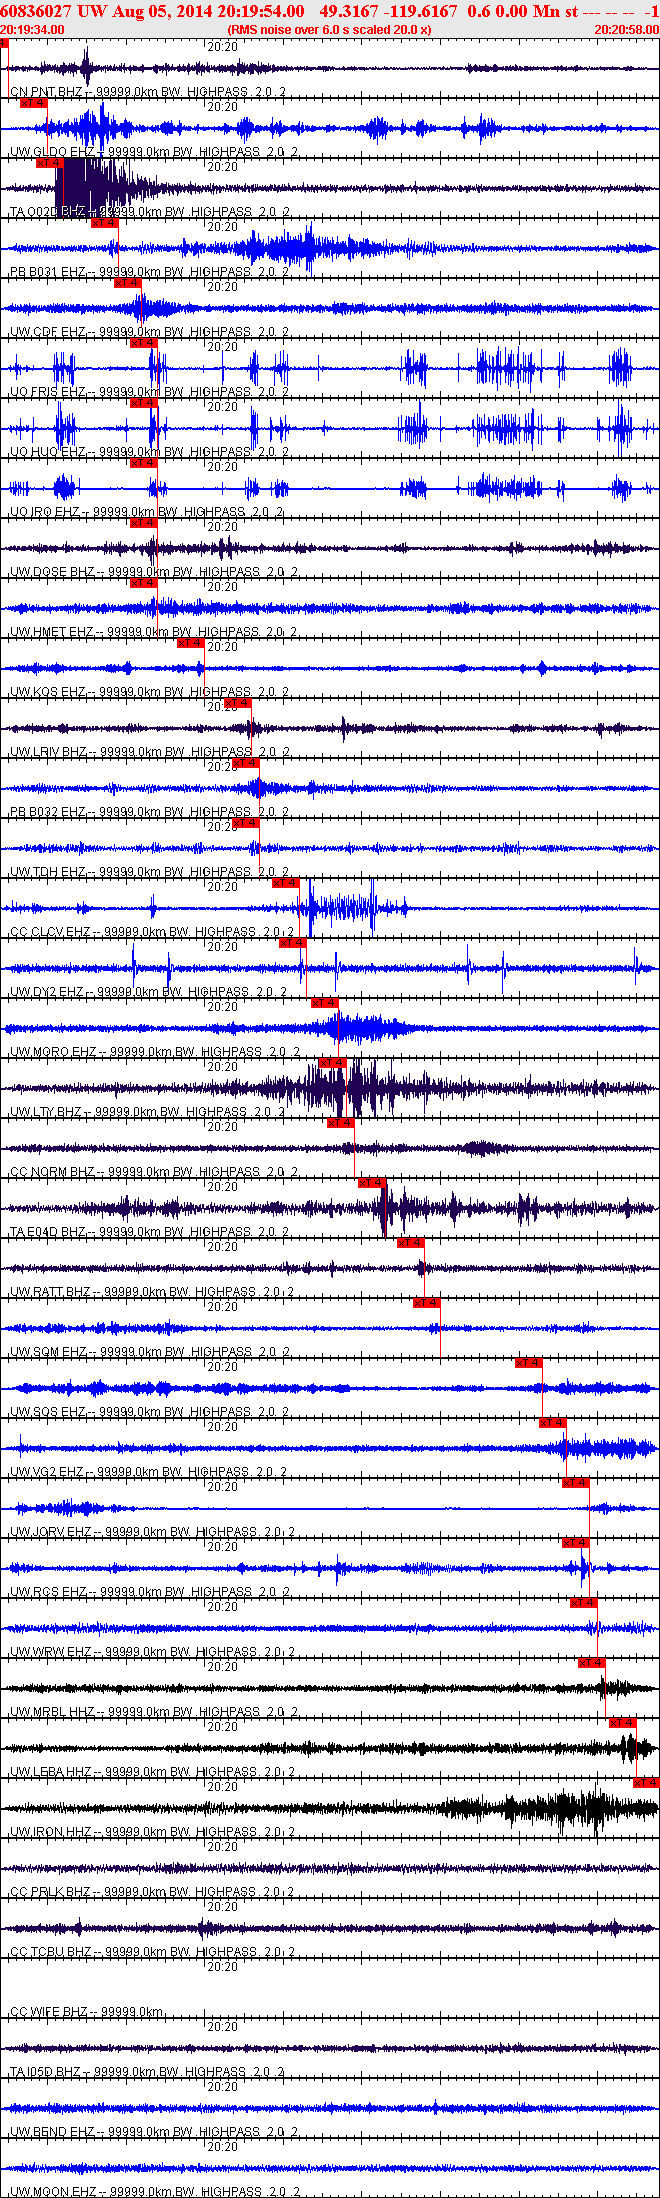The width and height of the screenshot is (660, 2198).
Task: Click end time 20:20:58.00
Action: click(627, 30)
